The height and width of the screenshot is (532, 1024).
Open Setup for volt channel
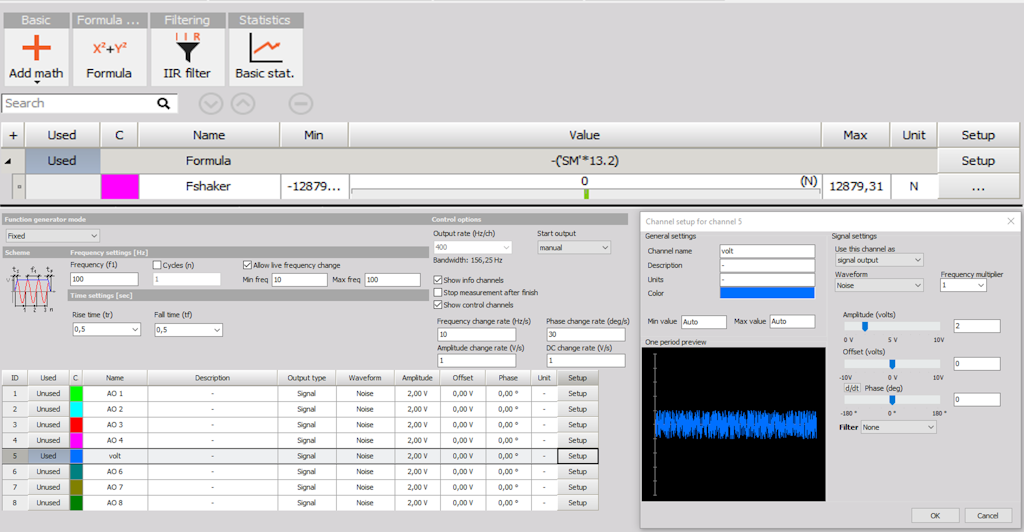coord(577,456)
